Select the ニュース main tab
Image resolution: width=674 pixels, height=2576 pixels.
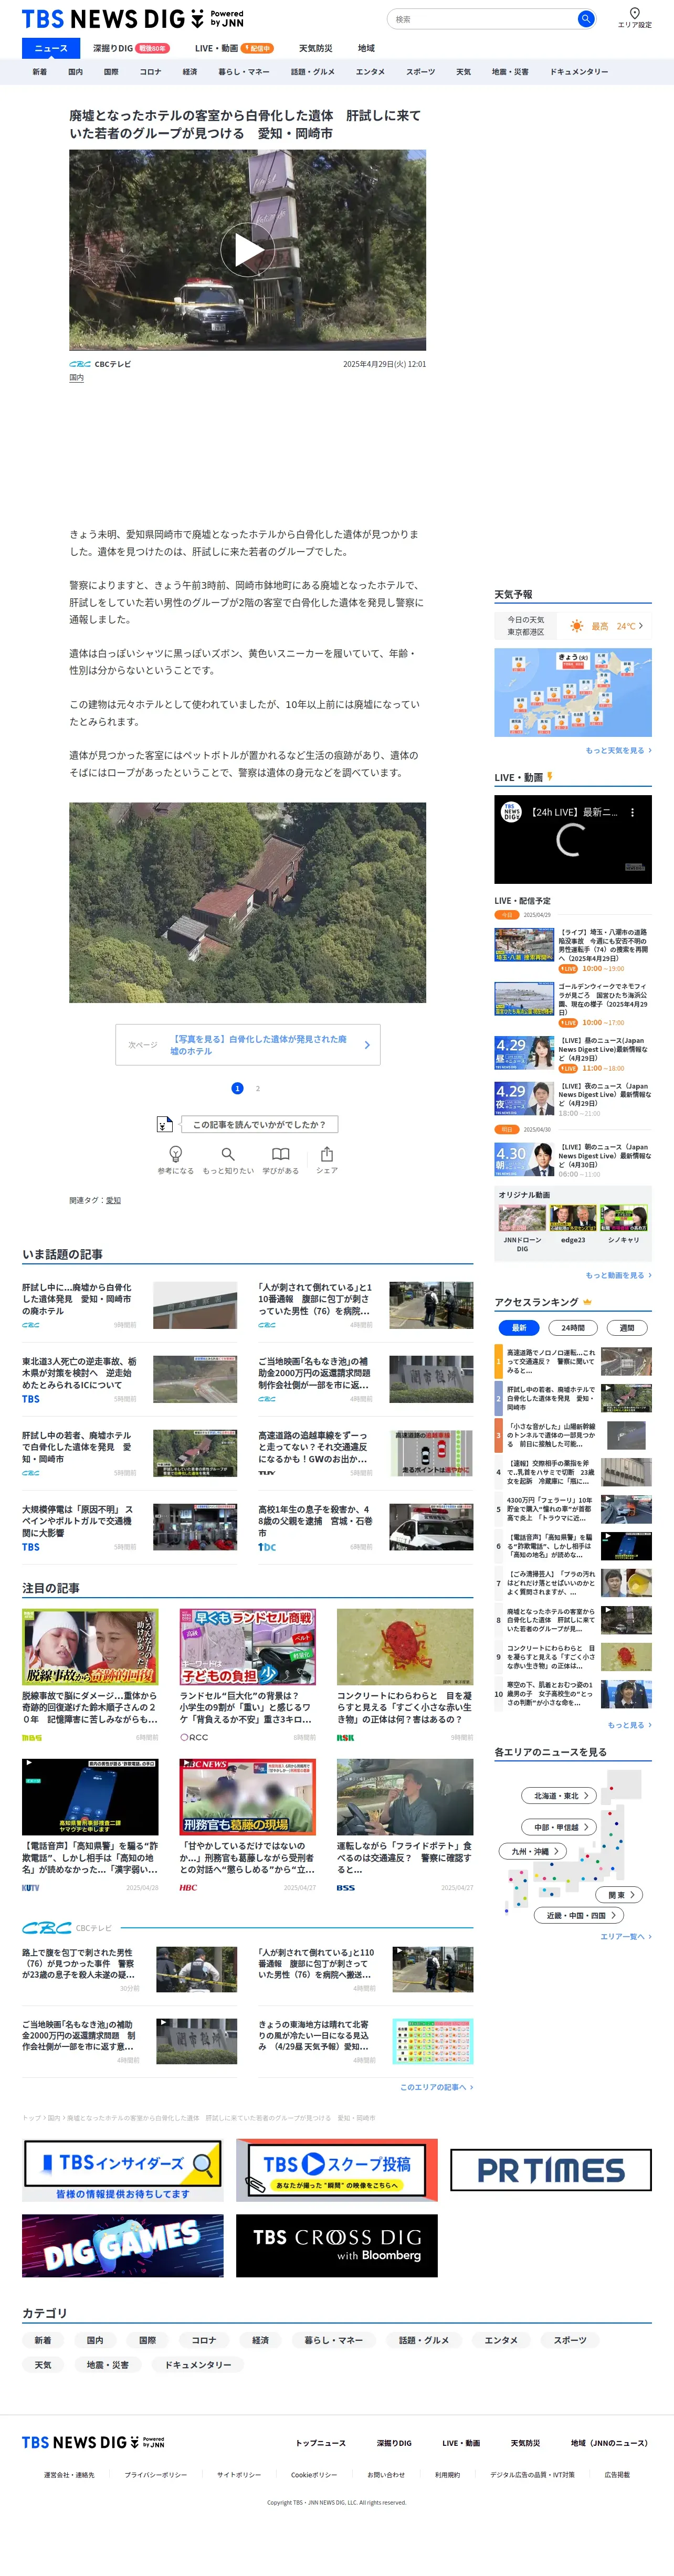51,48
